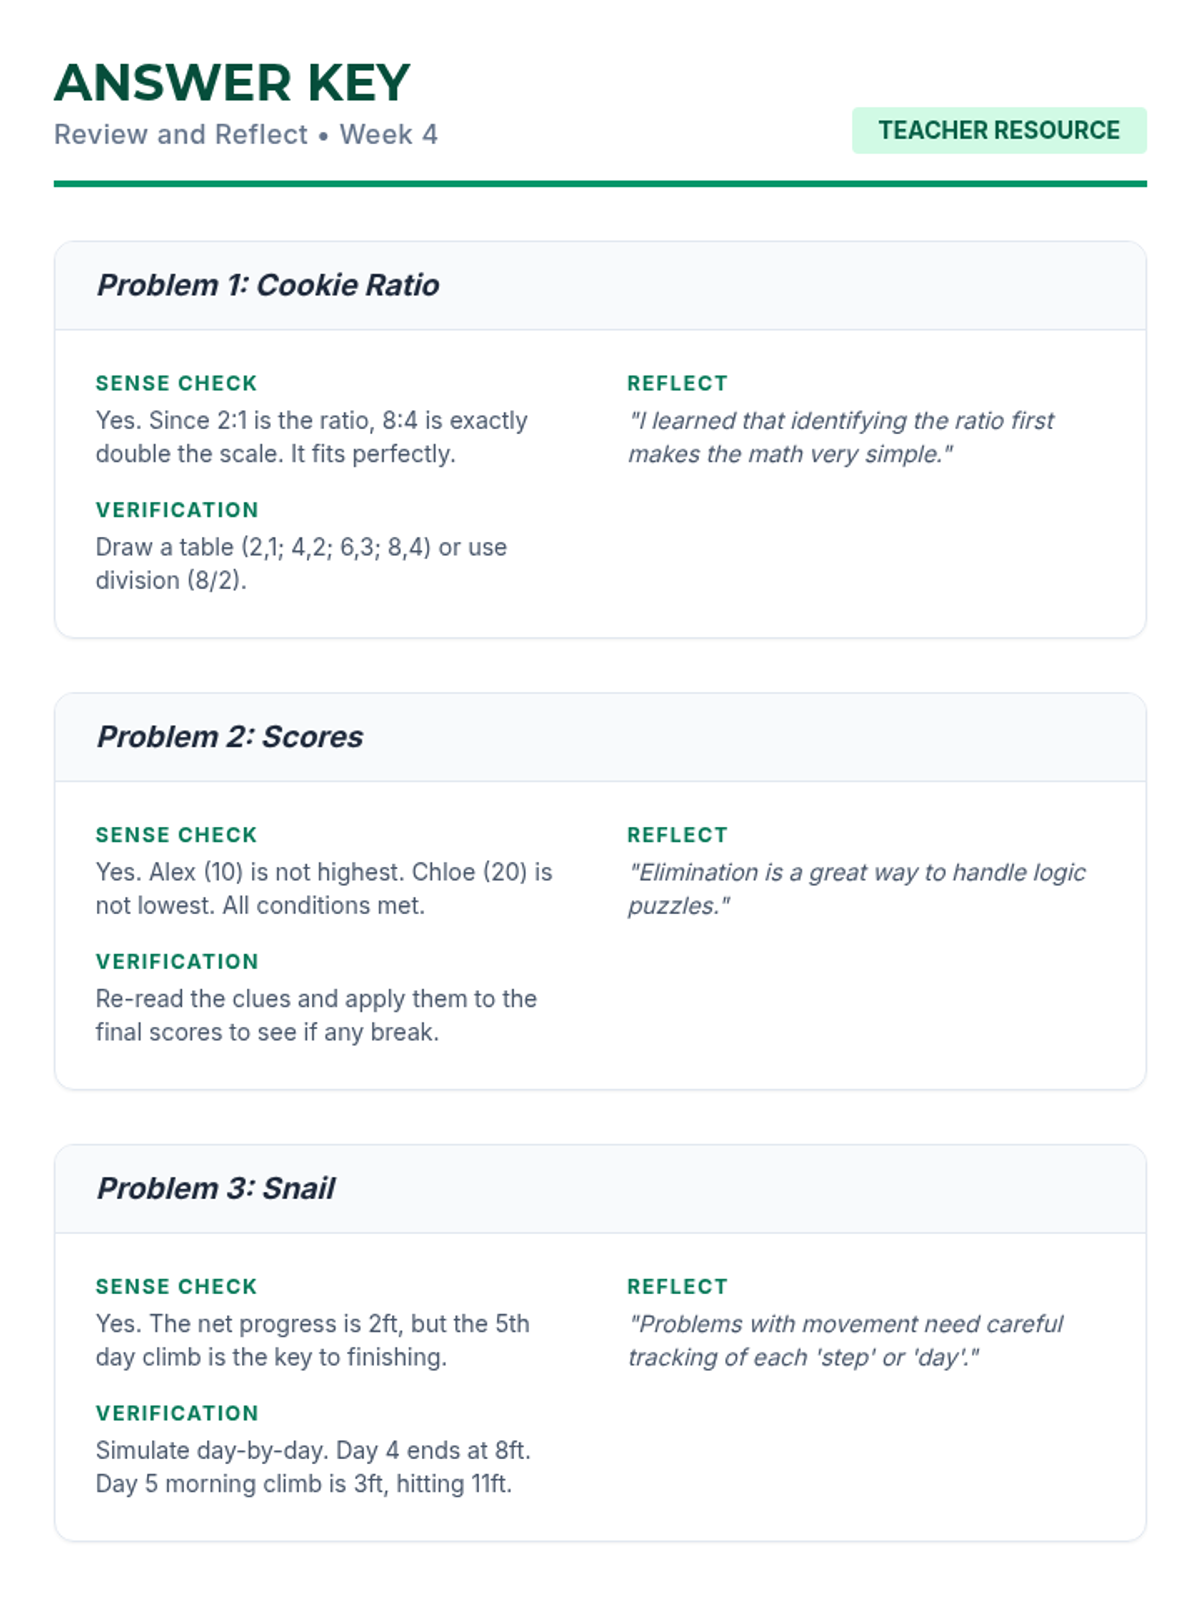Select the Problem 2: Scores header
1200x1600 pixels.
230,737
